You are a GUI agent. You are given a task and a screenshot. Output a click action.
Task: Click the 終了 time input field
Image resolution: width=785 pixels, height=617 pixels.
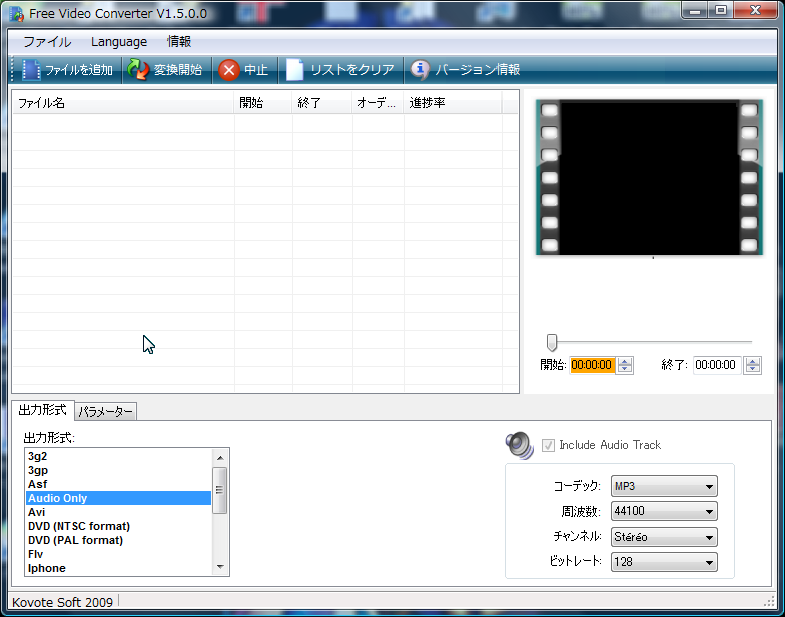[x=716, y=365]
